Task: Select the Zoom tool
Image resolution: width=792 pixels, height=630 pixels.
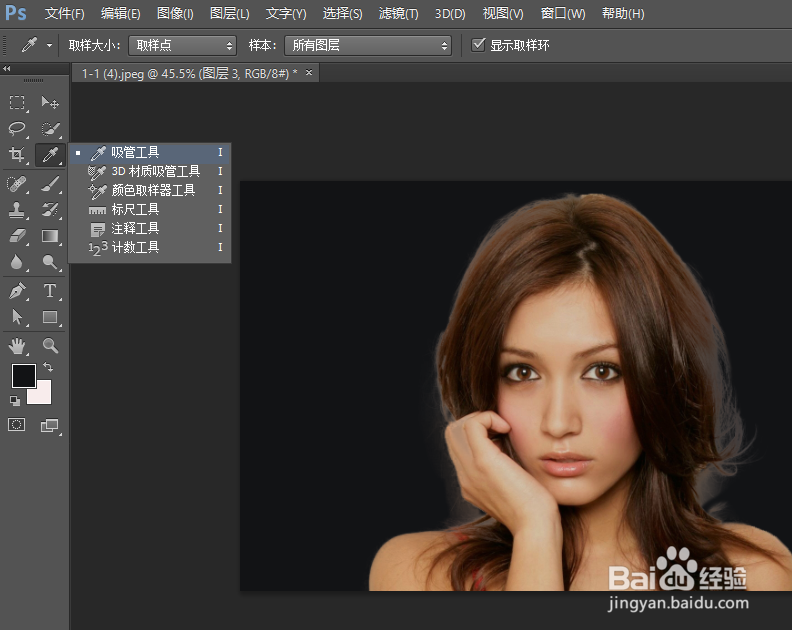Action: click(x=50, y=346)
